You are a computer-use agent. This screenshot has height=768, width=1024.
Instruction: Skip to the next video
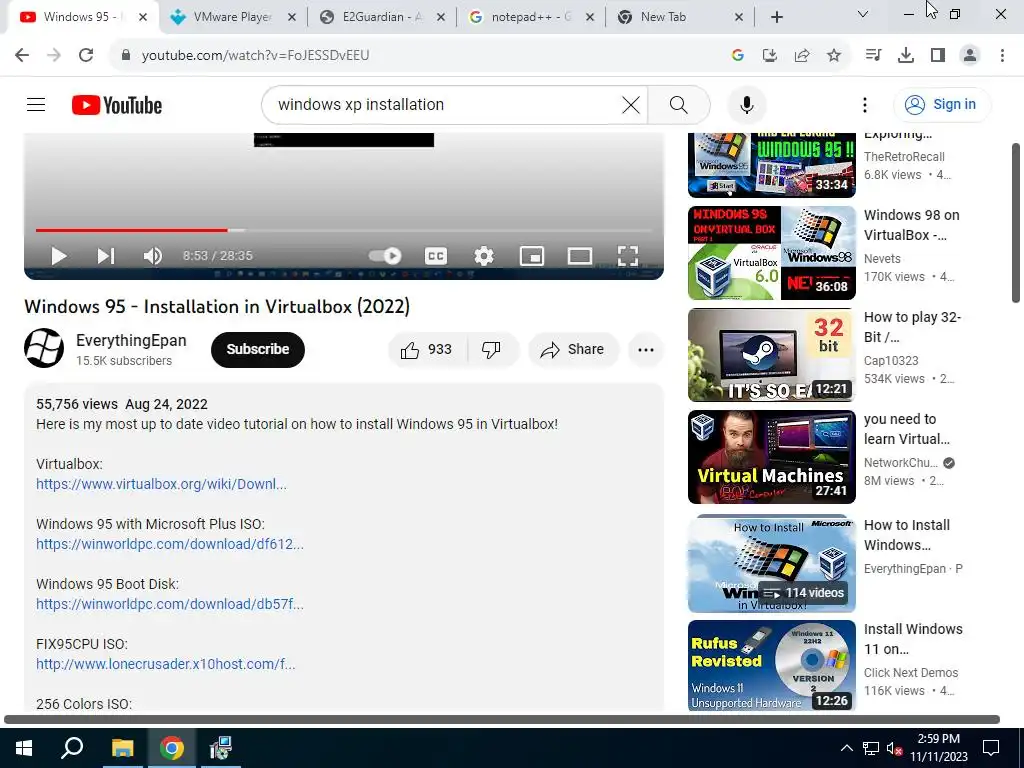(x=106, y=256)
